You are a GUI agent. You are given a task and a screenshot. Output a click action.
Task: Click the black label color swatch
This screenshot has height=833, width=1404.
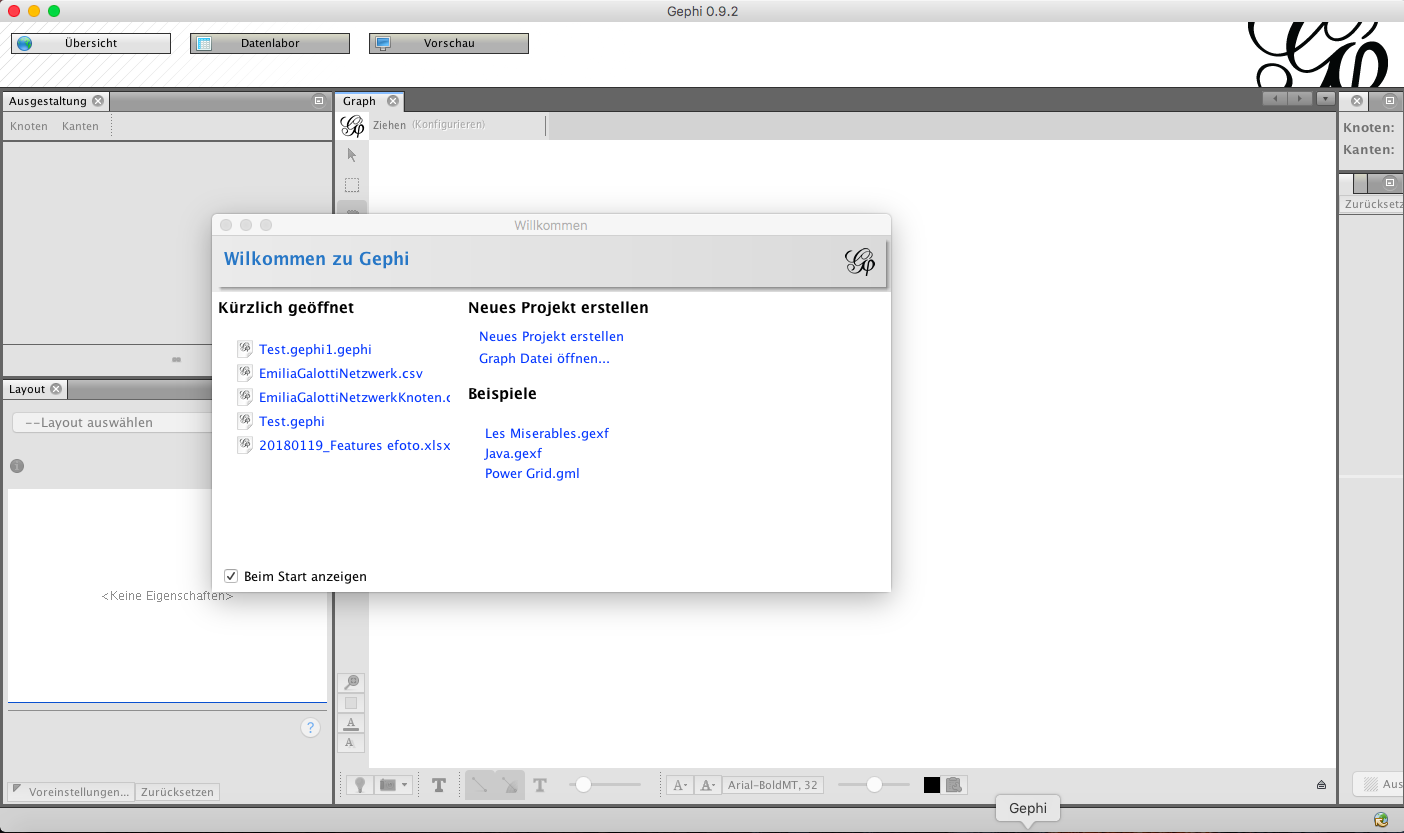932,785
